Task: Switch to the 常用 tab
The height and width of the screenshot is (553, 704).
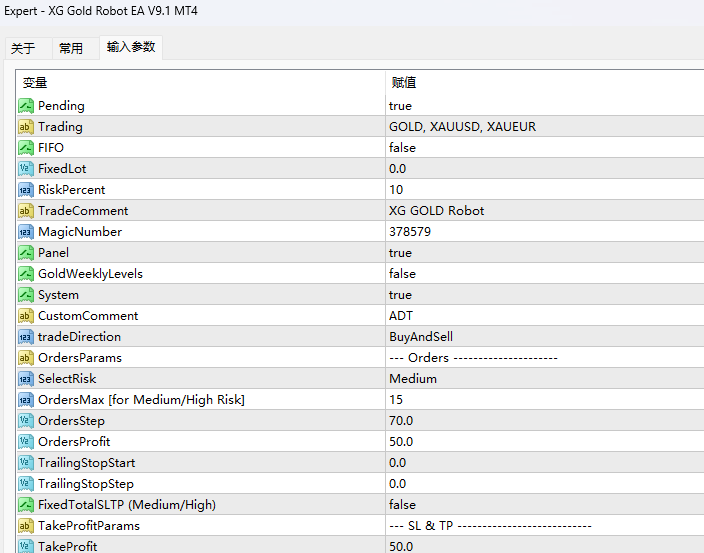Action: click(71, 48)
